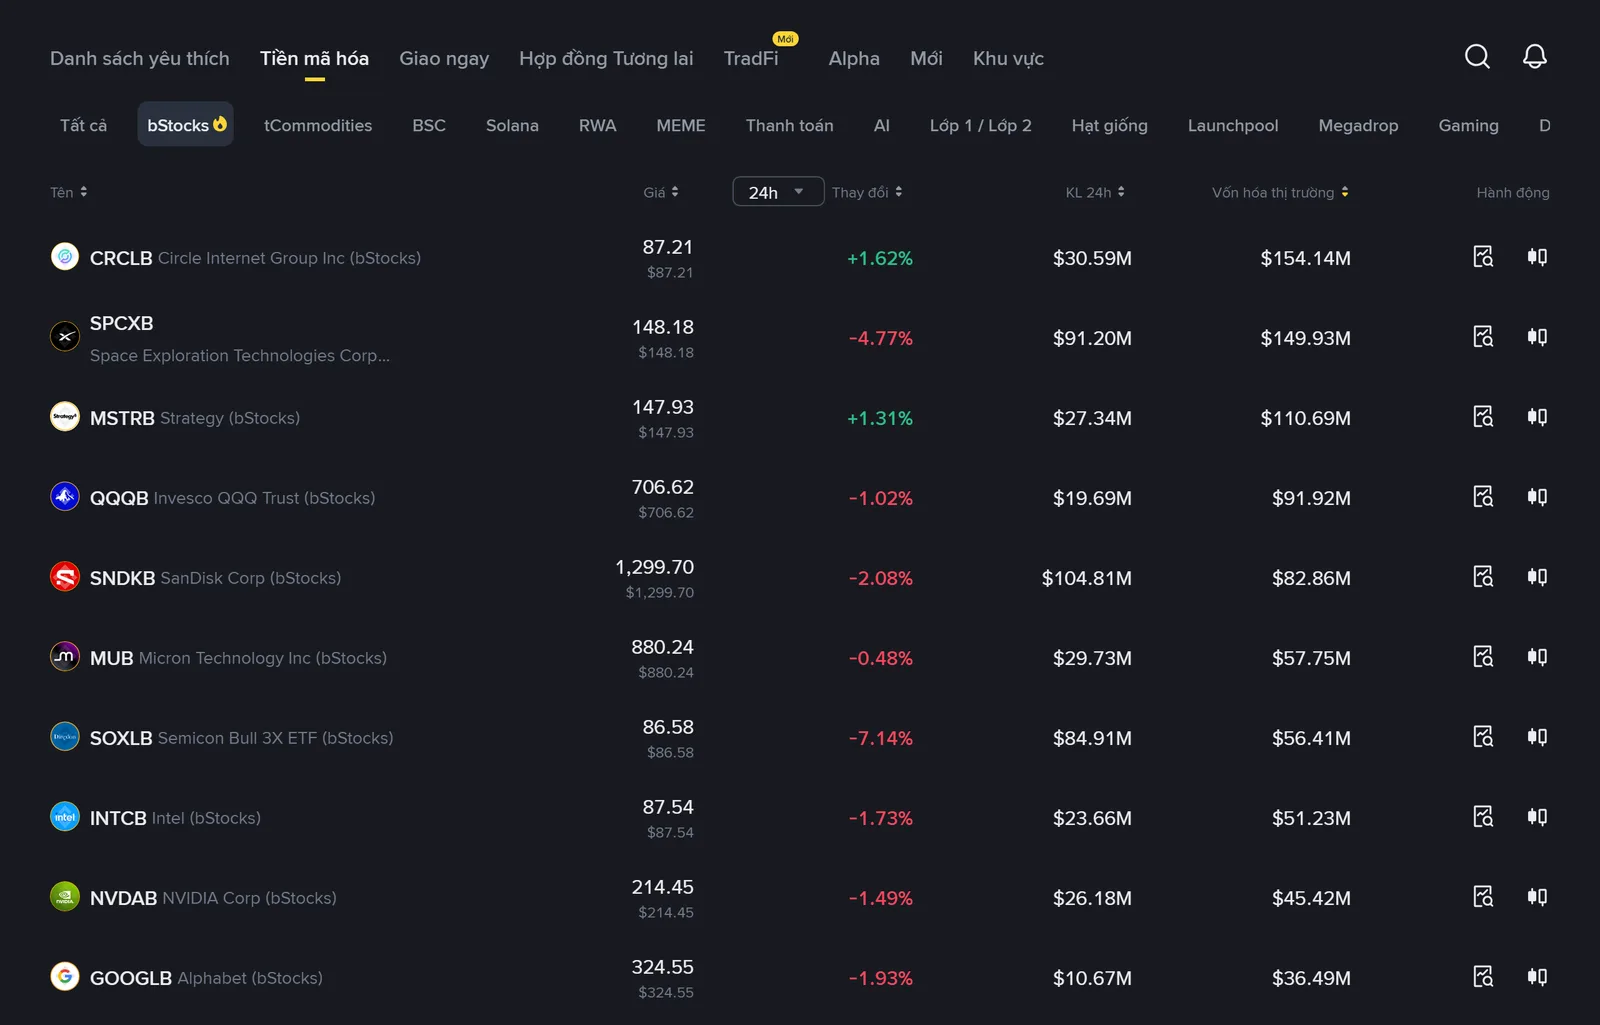Click the SanDisk logo of SNDKB
Image resolution: width=1600 pixels, height=1025 pixels.
click(x=65, y=576)
